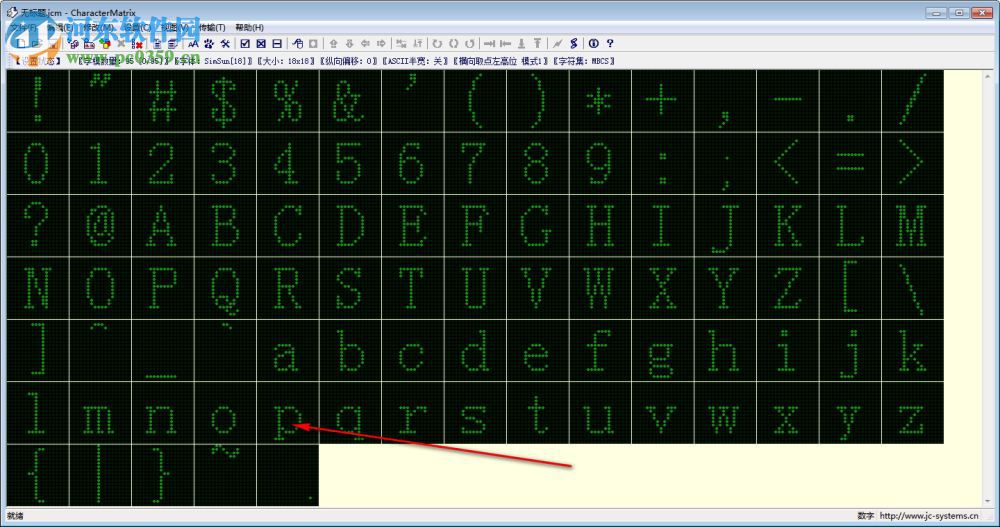Open the 视图(V) menu
Viewport: 1000px width, 527px height.
point(174,27)
